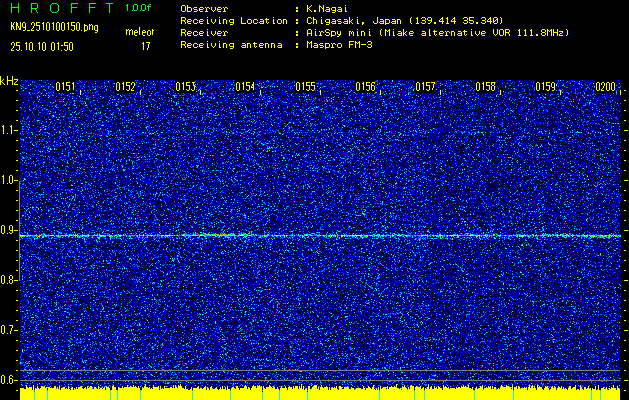Click the 25.10.10 01:50 timestamp
The width and height of the screenshot is (629, 400).
43,46
